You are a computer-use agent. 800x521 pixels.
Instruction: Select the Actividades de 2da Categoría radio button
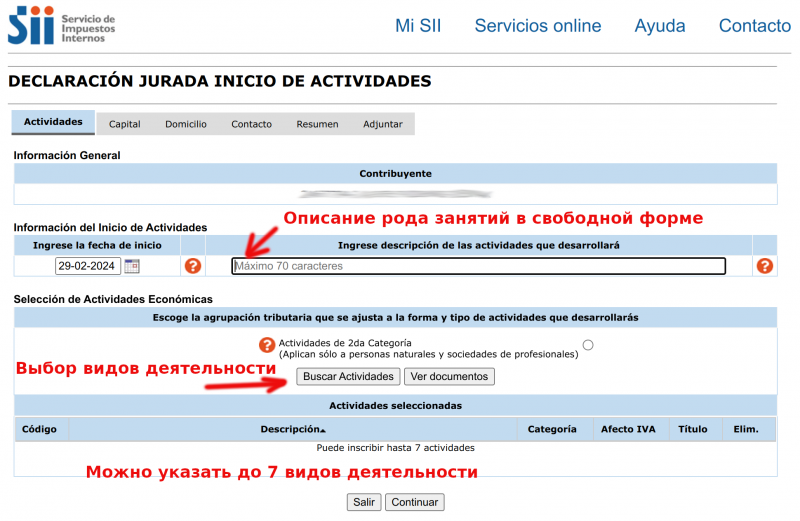click(588, 345)
